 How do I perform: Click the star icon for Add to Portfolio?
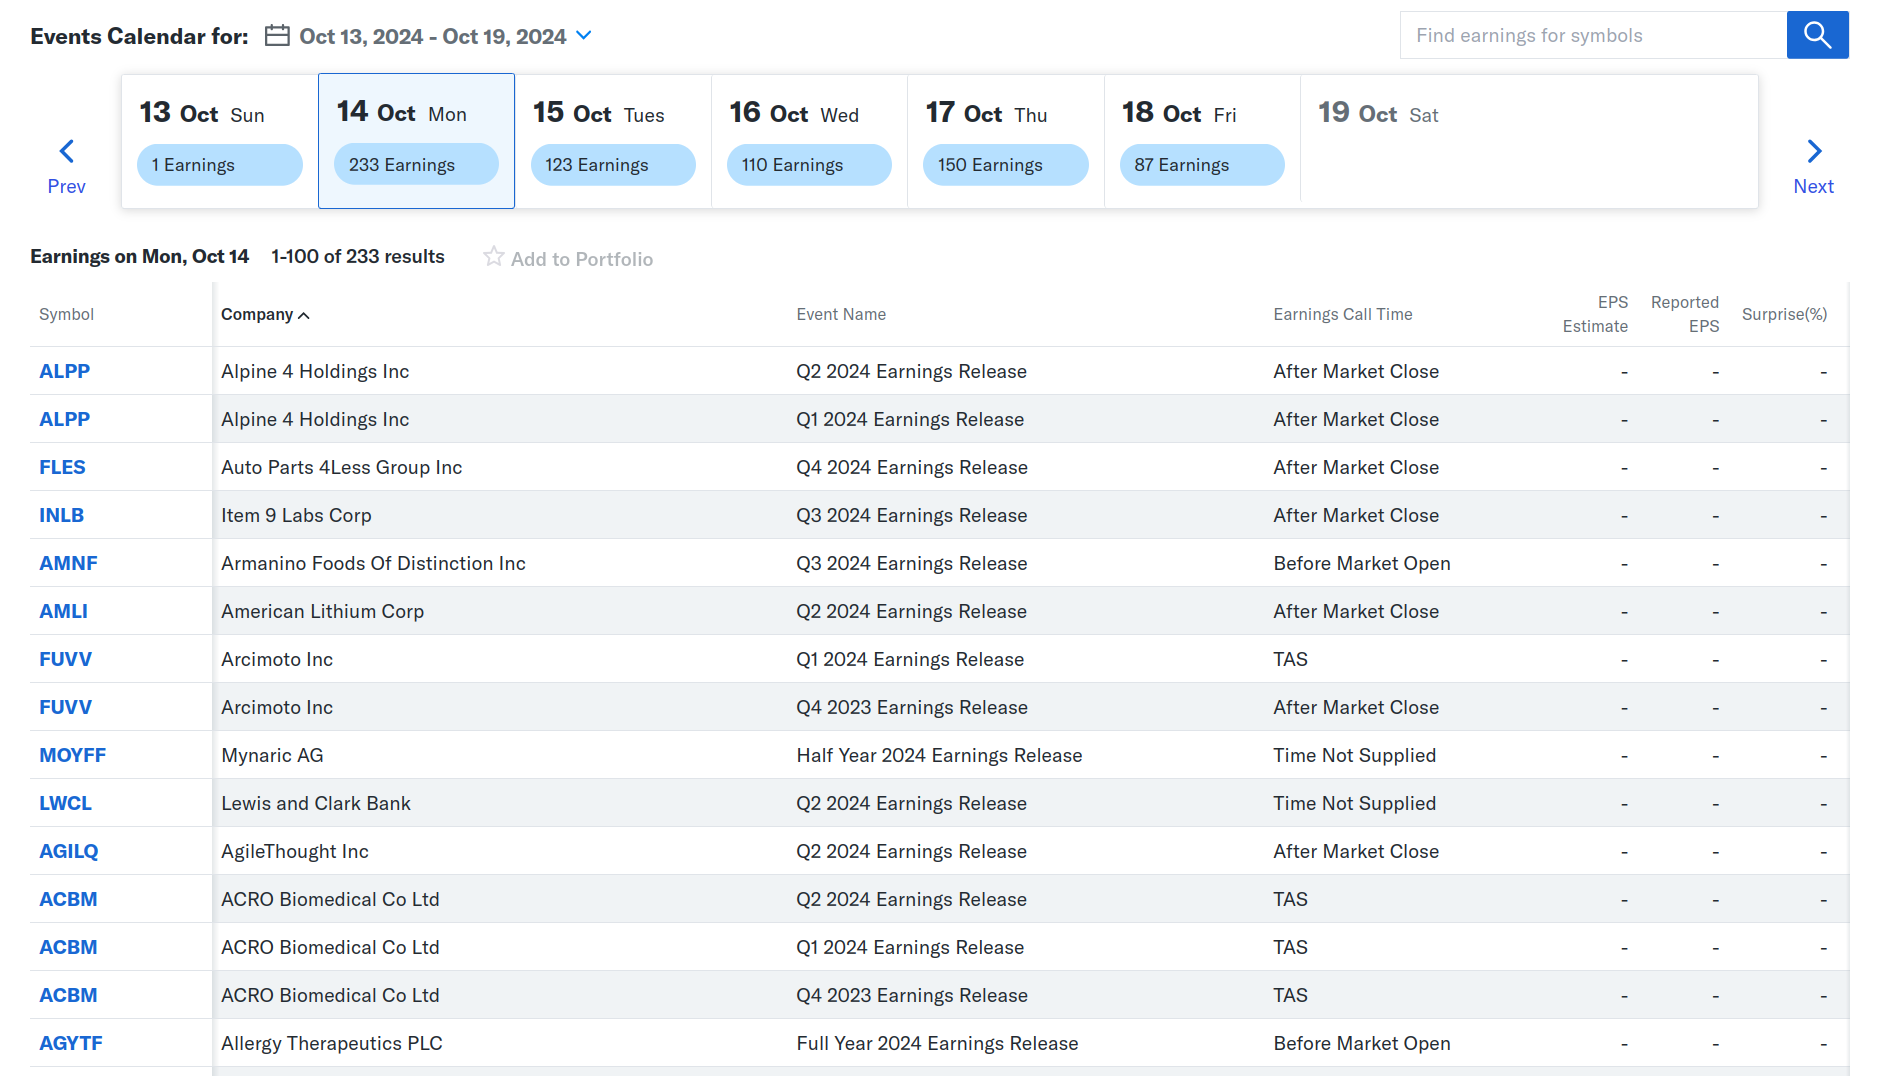tap(493, 257)
